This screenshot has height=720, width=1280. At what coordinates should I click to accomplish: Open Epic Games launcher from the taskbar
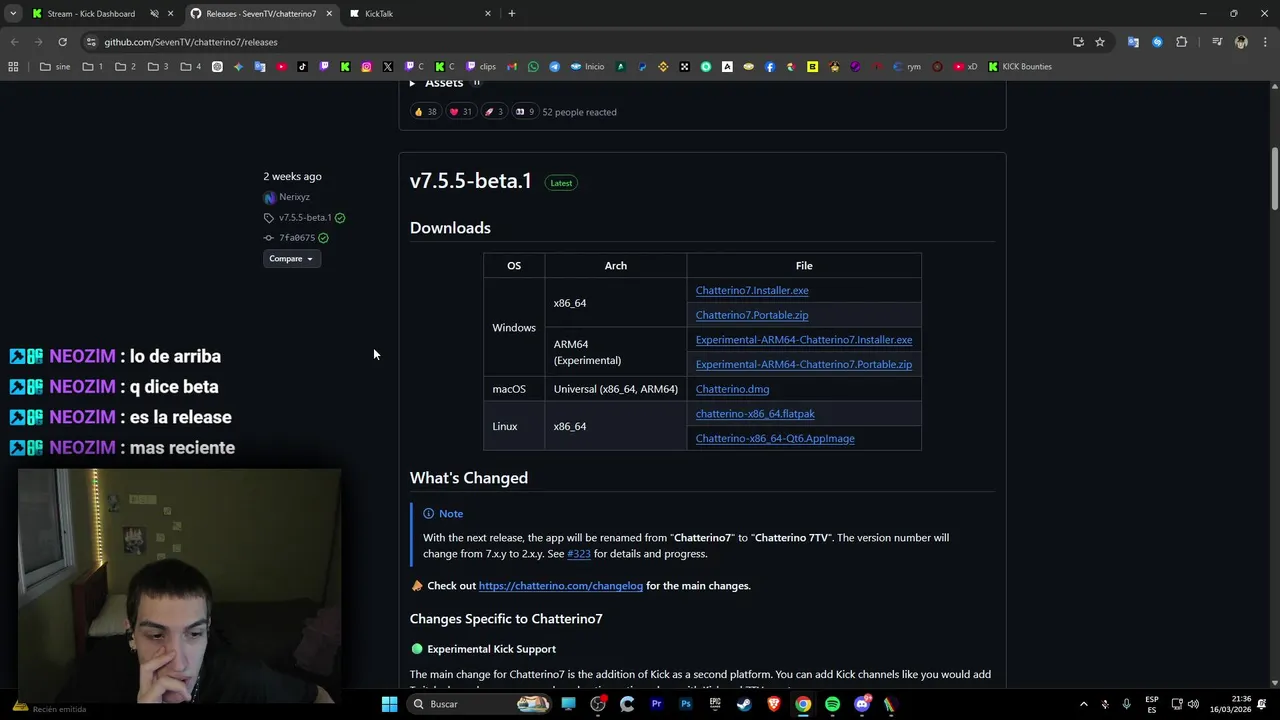pyautogui.click(x=715, y=704)
